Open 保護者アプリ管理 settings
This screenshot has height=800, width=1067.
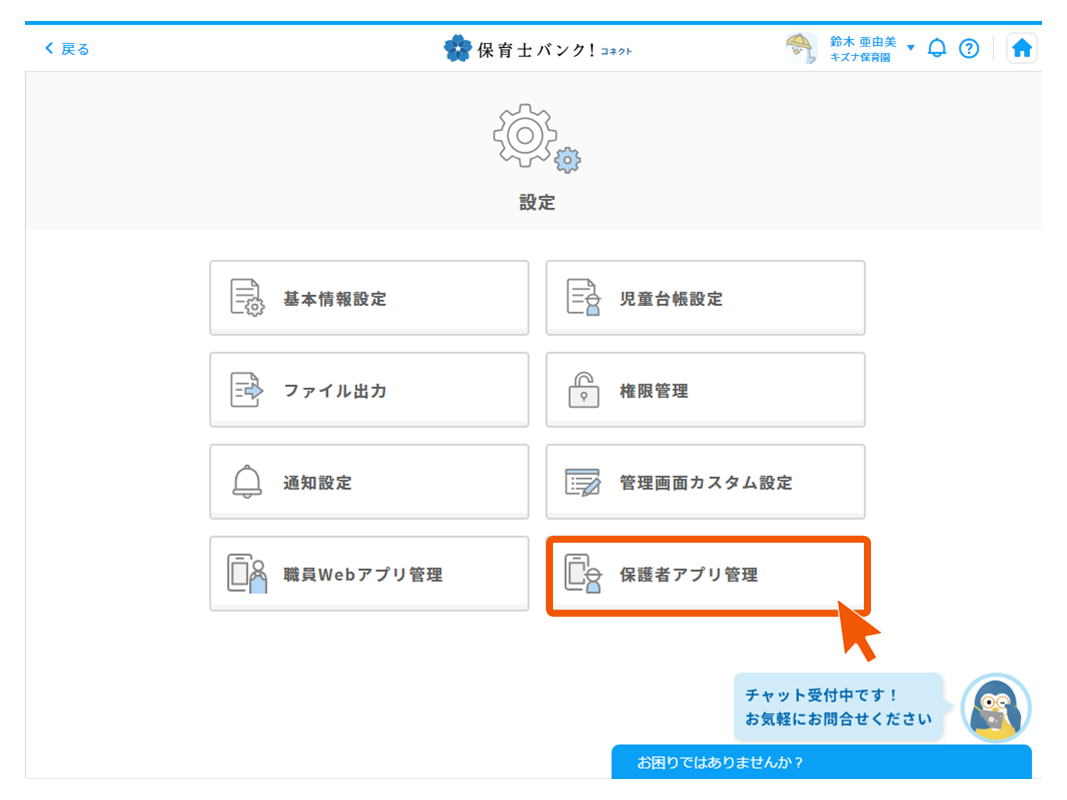pos(707,575)
